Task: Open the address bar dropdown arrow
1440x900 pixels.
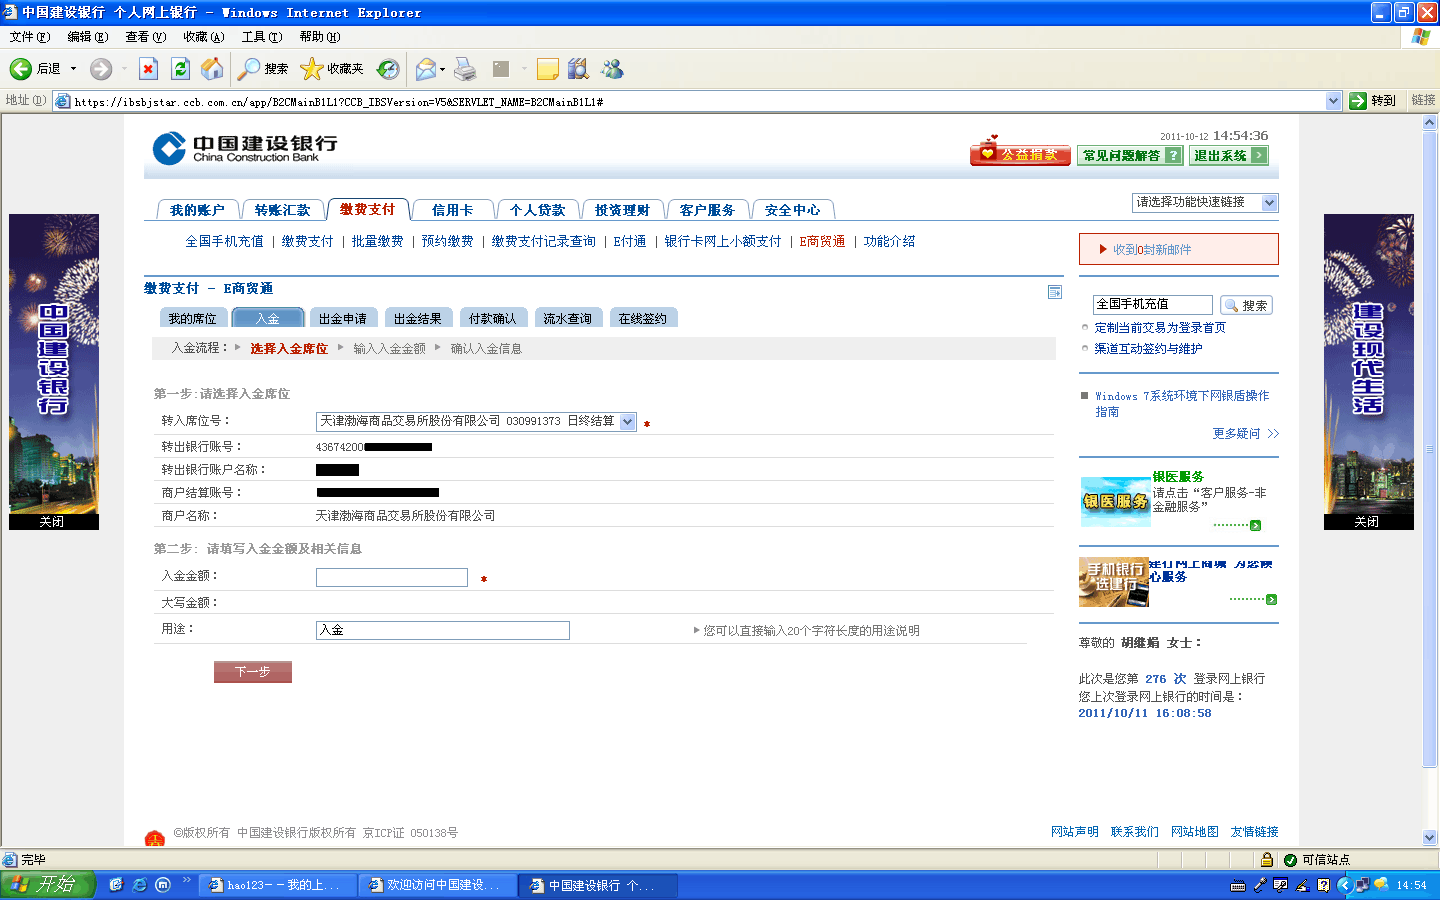Action: pyautogui.click(x=1333, y=101)
